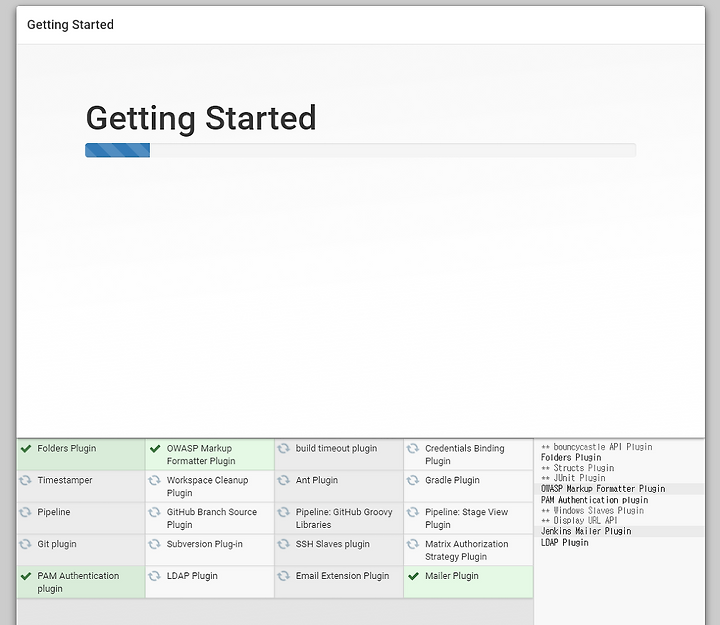This screenshot has width=720, height=625.
Task: Click the pending icon next to Subversion Plug-in
Action: pos(154,544)
